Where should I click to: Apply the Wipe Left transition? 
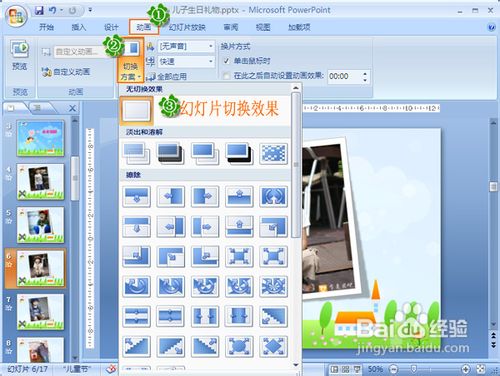pyautogui.click(x=171, y=196)
